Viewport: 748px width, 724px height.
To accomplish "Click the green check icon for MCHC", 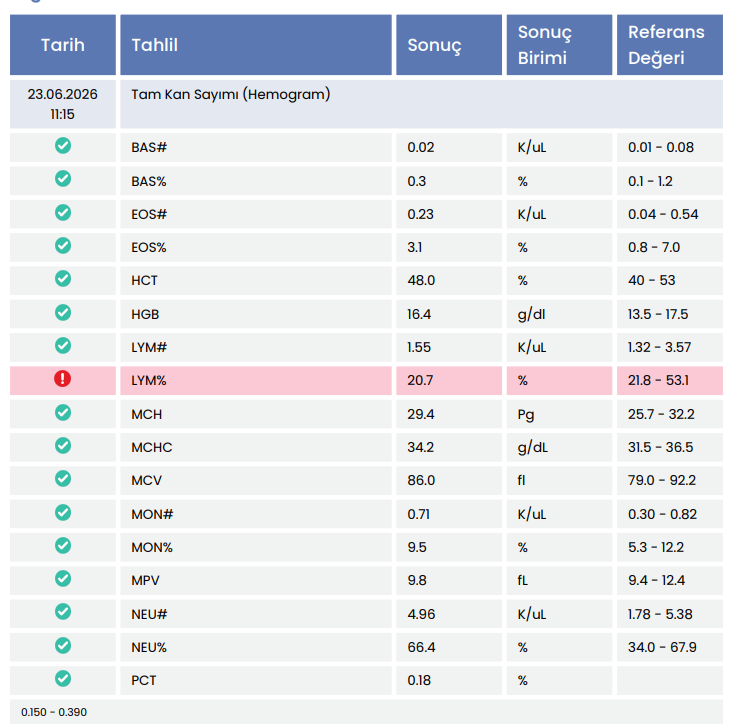I will tap(63, 445).
